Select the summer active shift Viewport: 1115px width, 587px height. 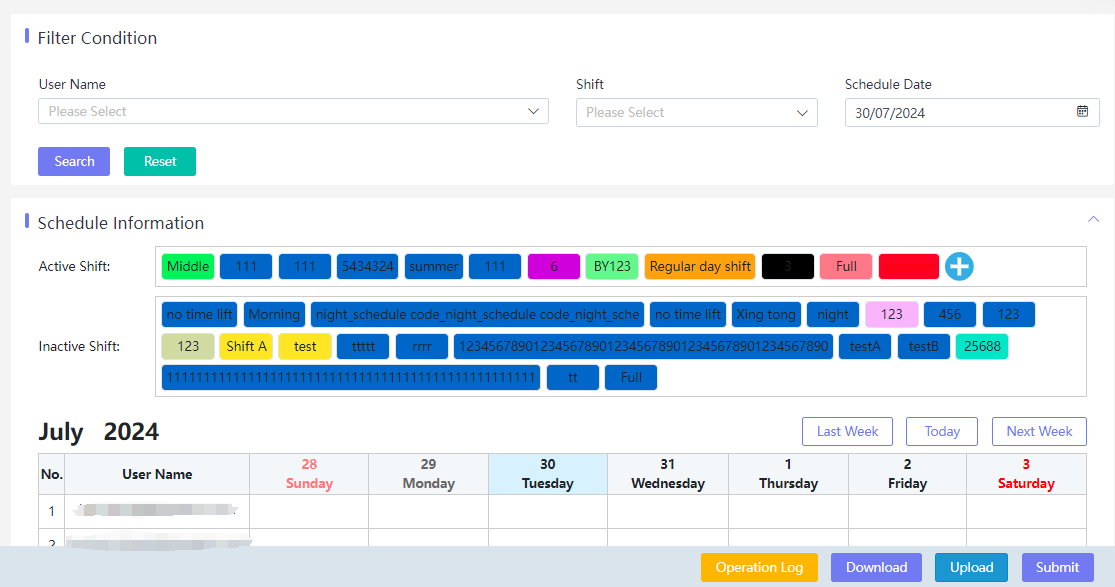click(x=434, y=266)
